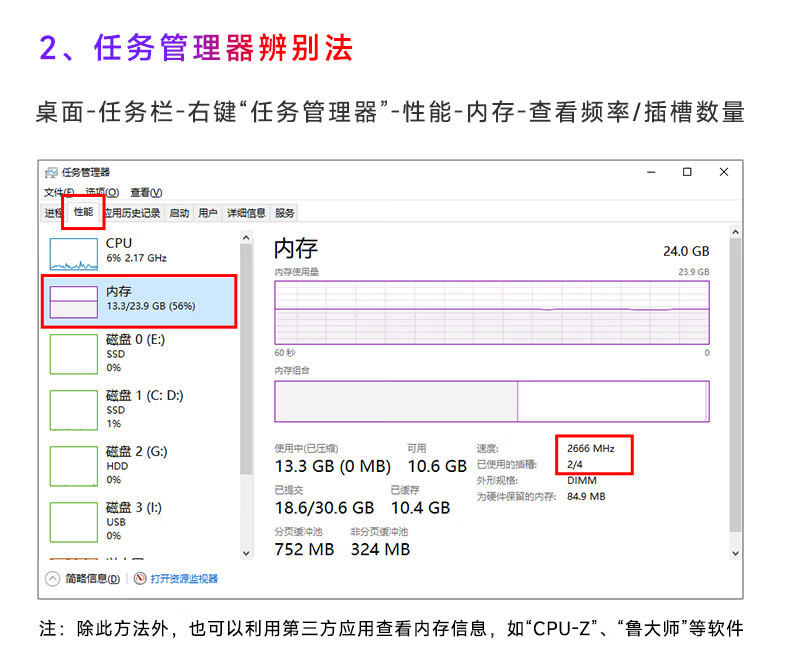Screen dimensions: 790x672
Task: Select the 内存 usage thumbnail
Action: pyautogui.click(x=74, y=302)
